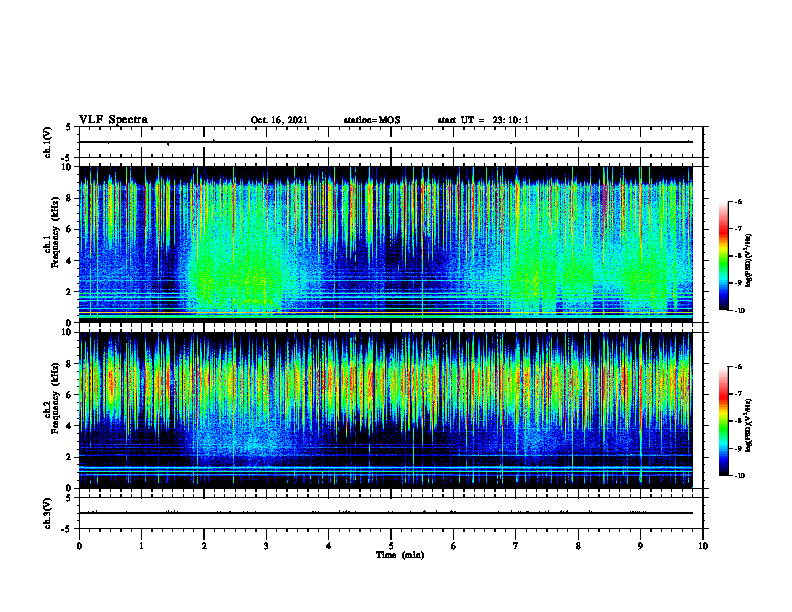
Task: Click the ch.1 frequency tick "4" kHz
Action: coord(69,261)
